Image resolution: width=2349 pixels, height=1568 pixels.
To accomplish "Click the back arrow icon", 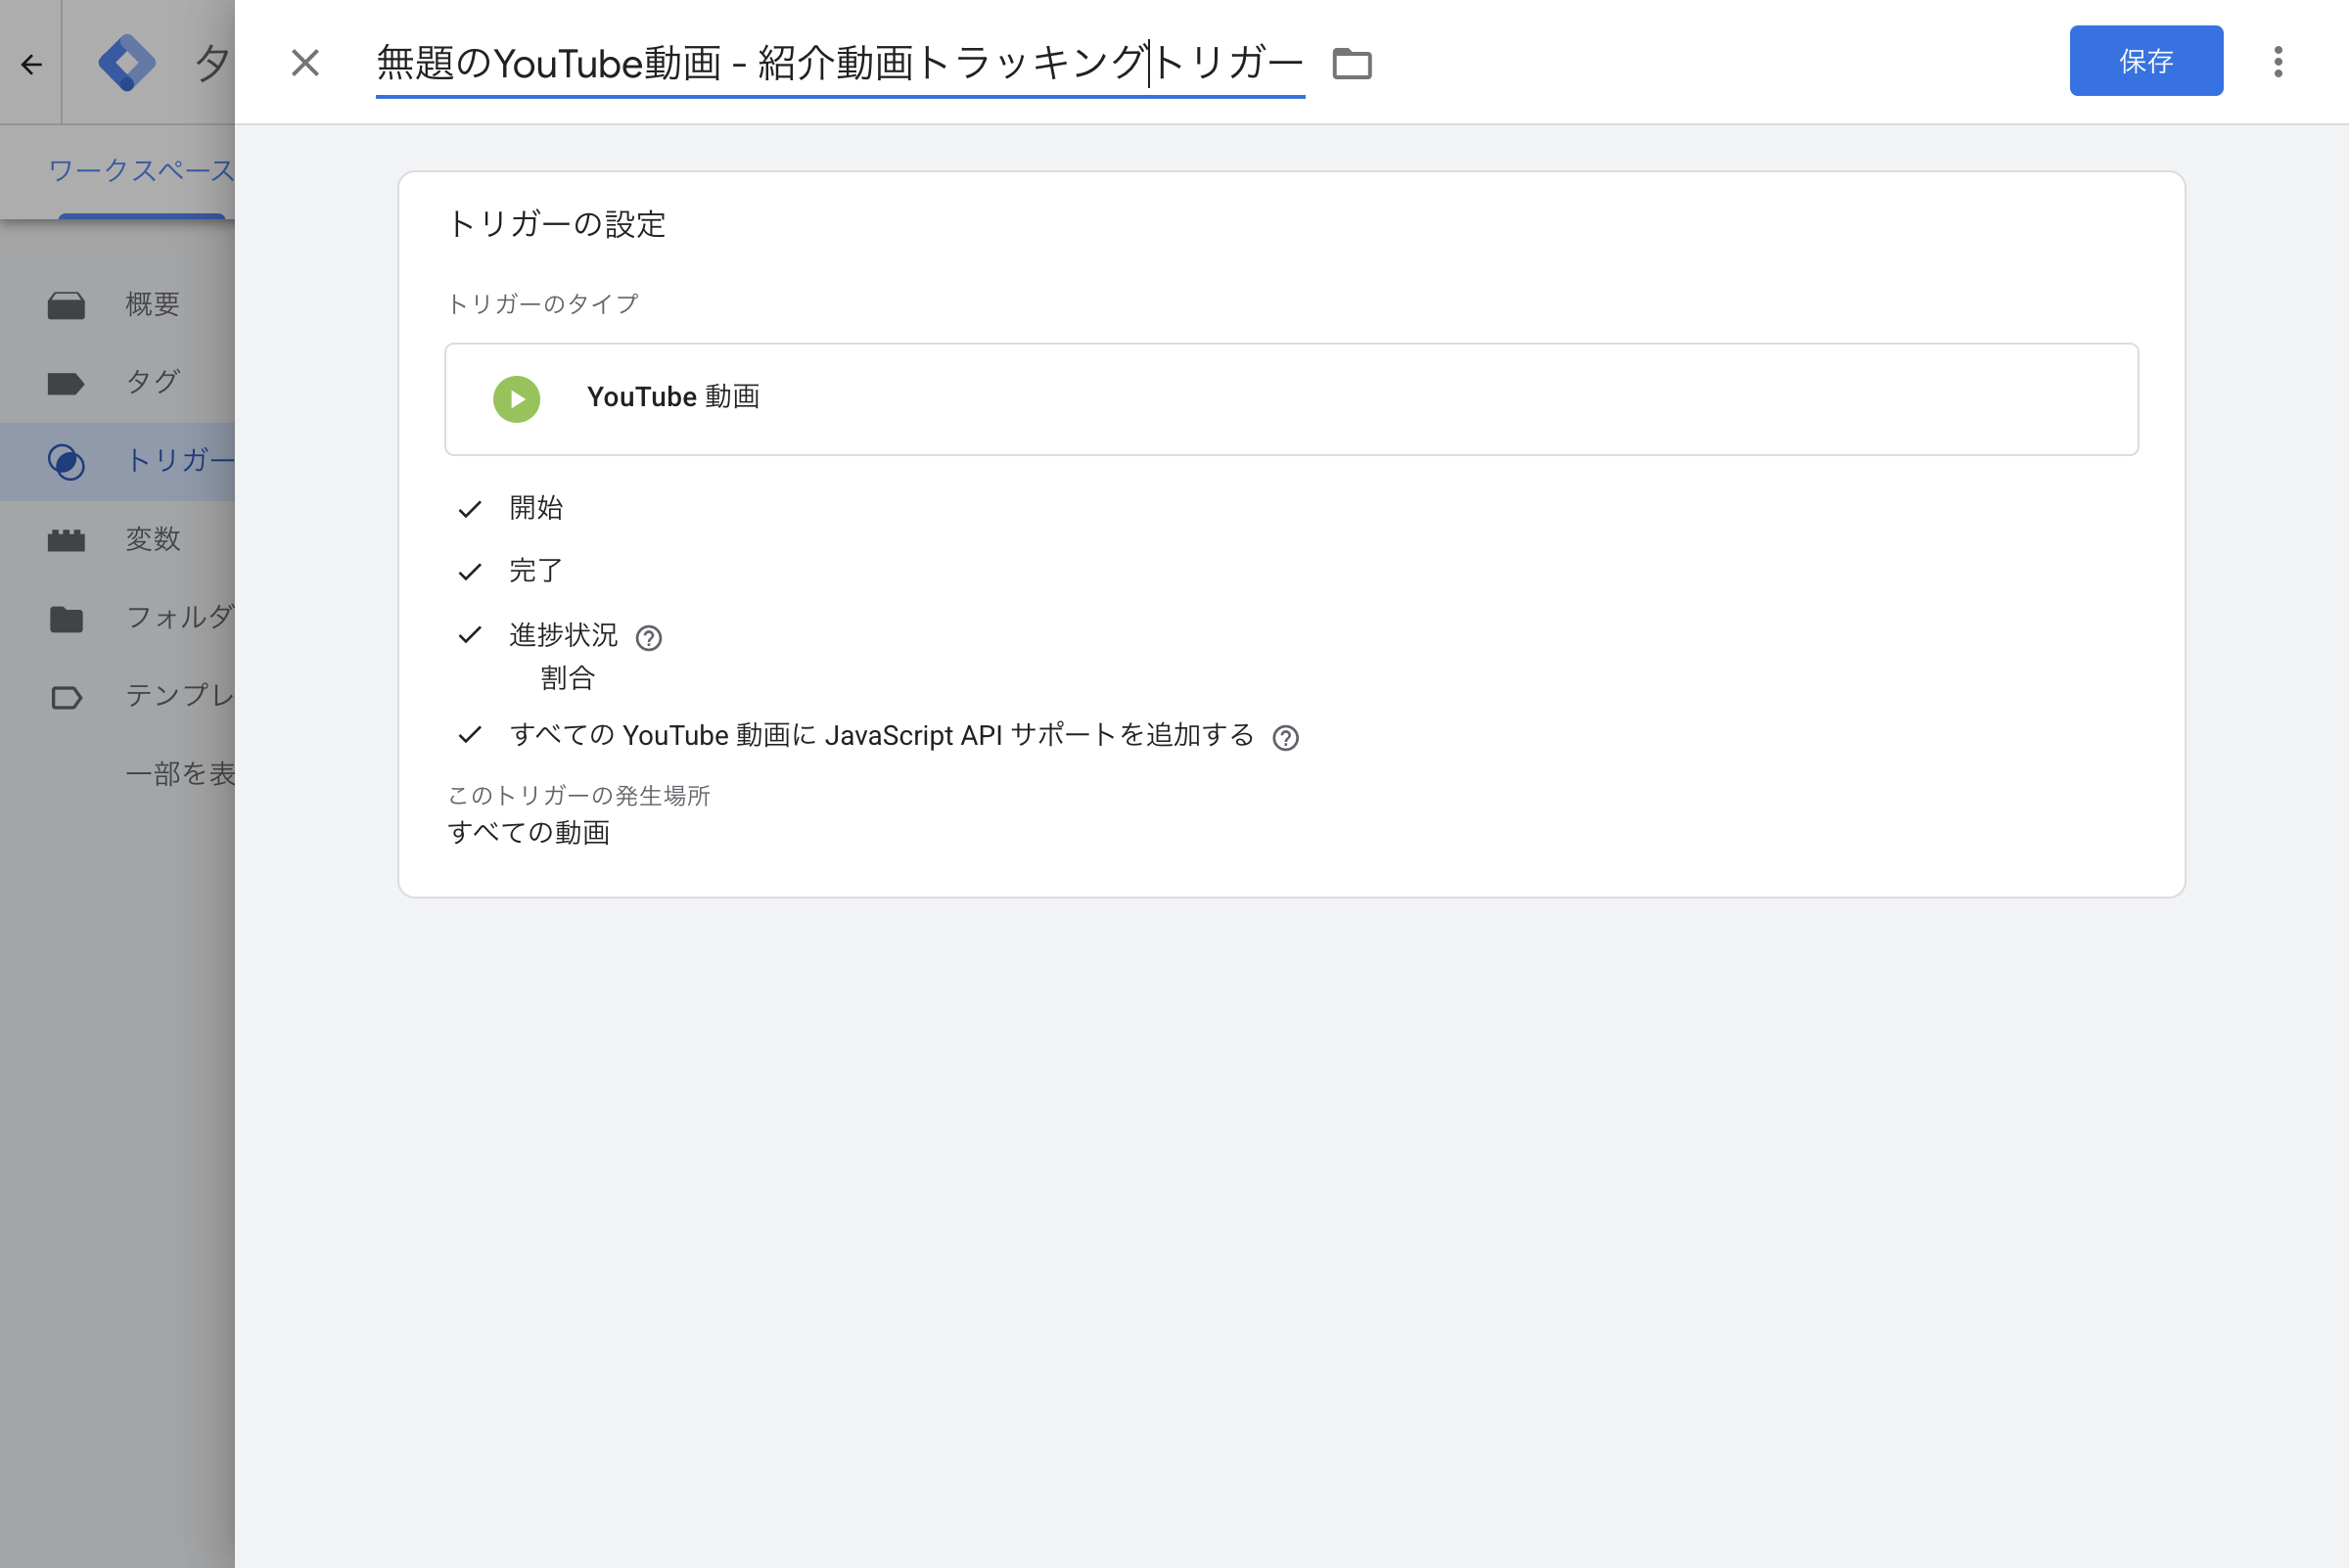I will pyautogui.click(x=31, y=65).
